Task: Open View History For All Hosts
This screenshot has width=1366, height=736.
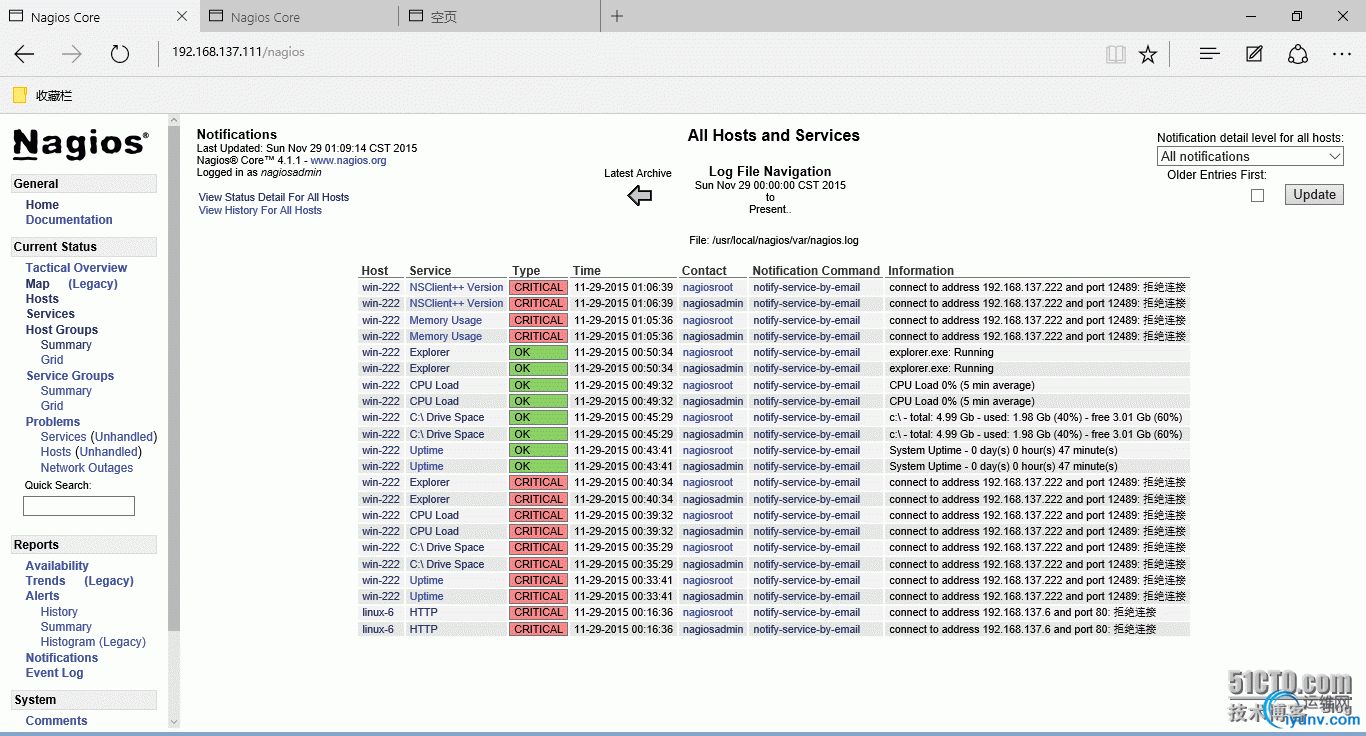Action: pos(260,210)
